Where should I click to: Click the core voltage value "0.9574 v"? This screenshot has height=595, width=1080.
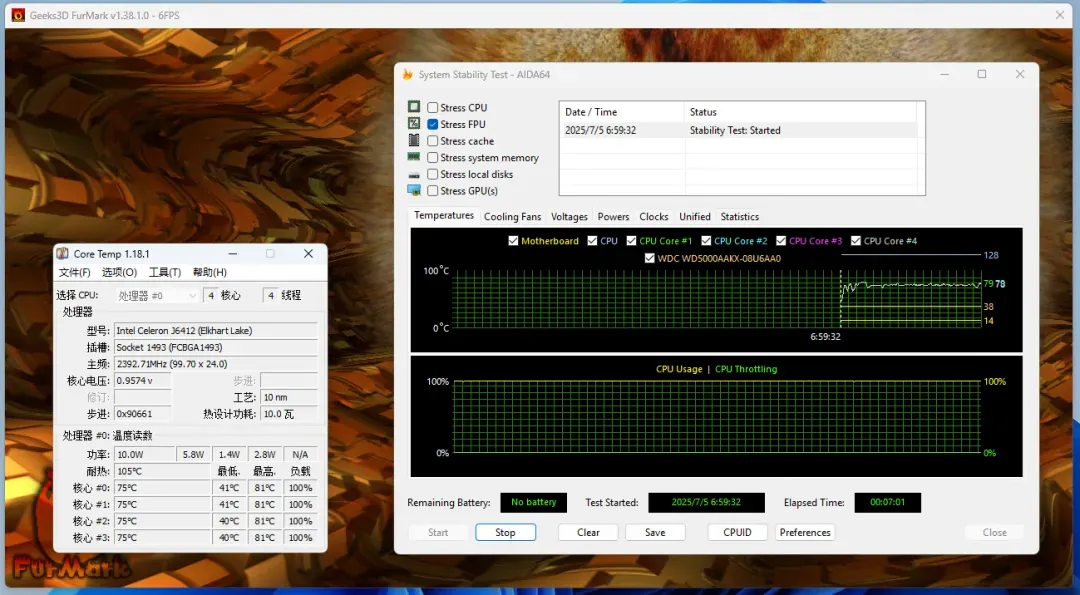[143, 381]
